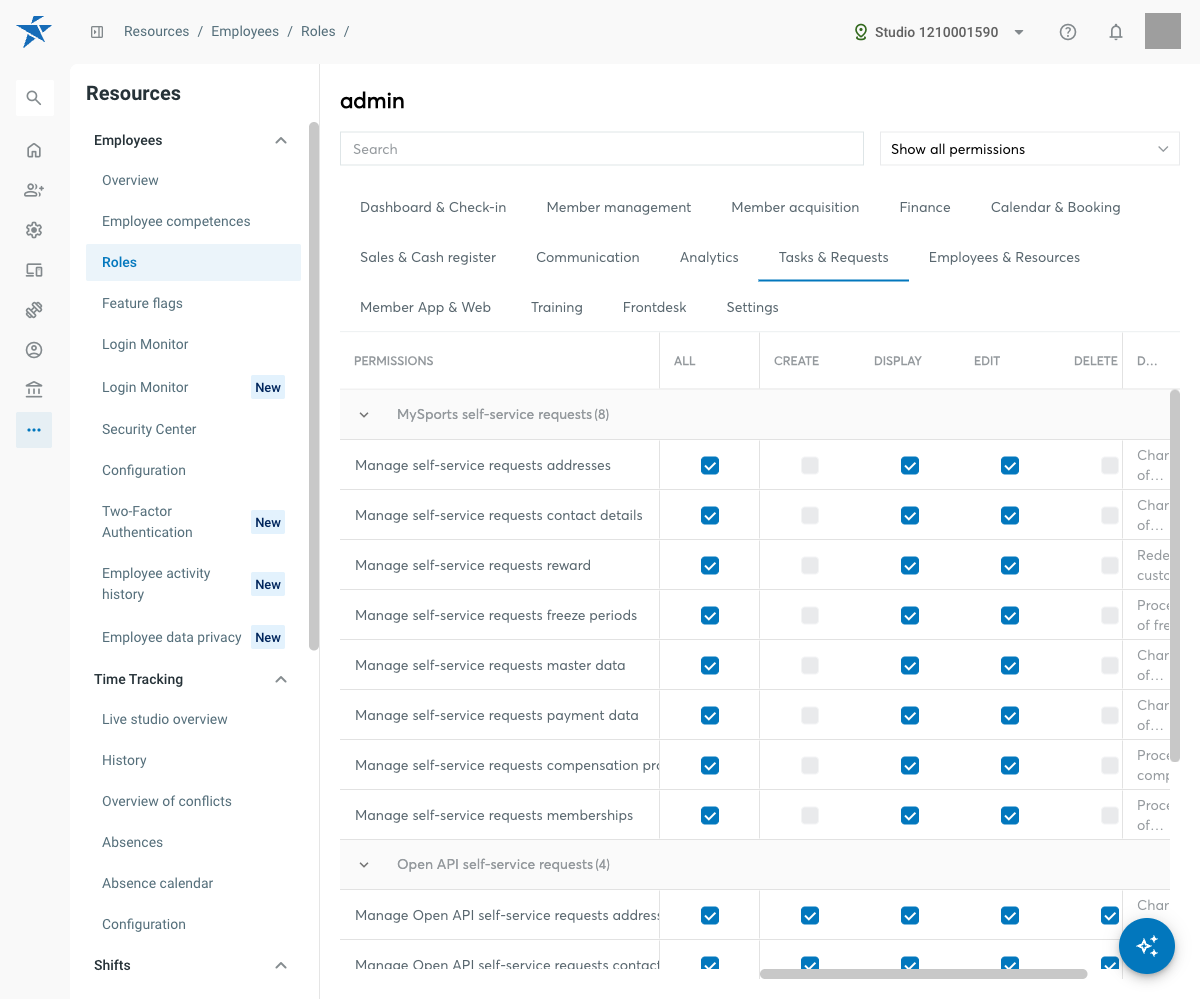Click the studio location pin icon
Image resolution: width=1200 pixels, height=999 pixels.
click(x=860, y=32)
